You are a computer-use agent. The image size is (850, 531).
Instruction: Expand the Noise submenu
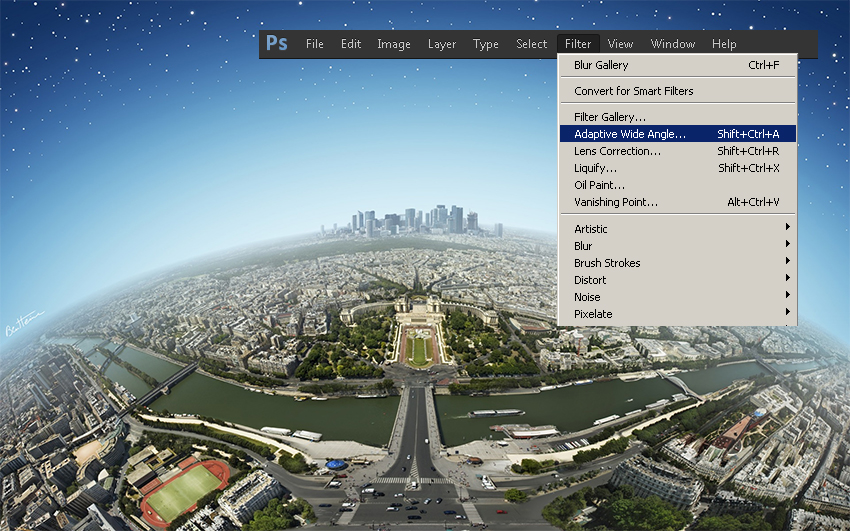tap(678, 297)
